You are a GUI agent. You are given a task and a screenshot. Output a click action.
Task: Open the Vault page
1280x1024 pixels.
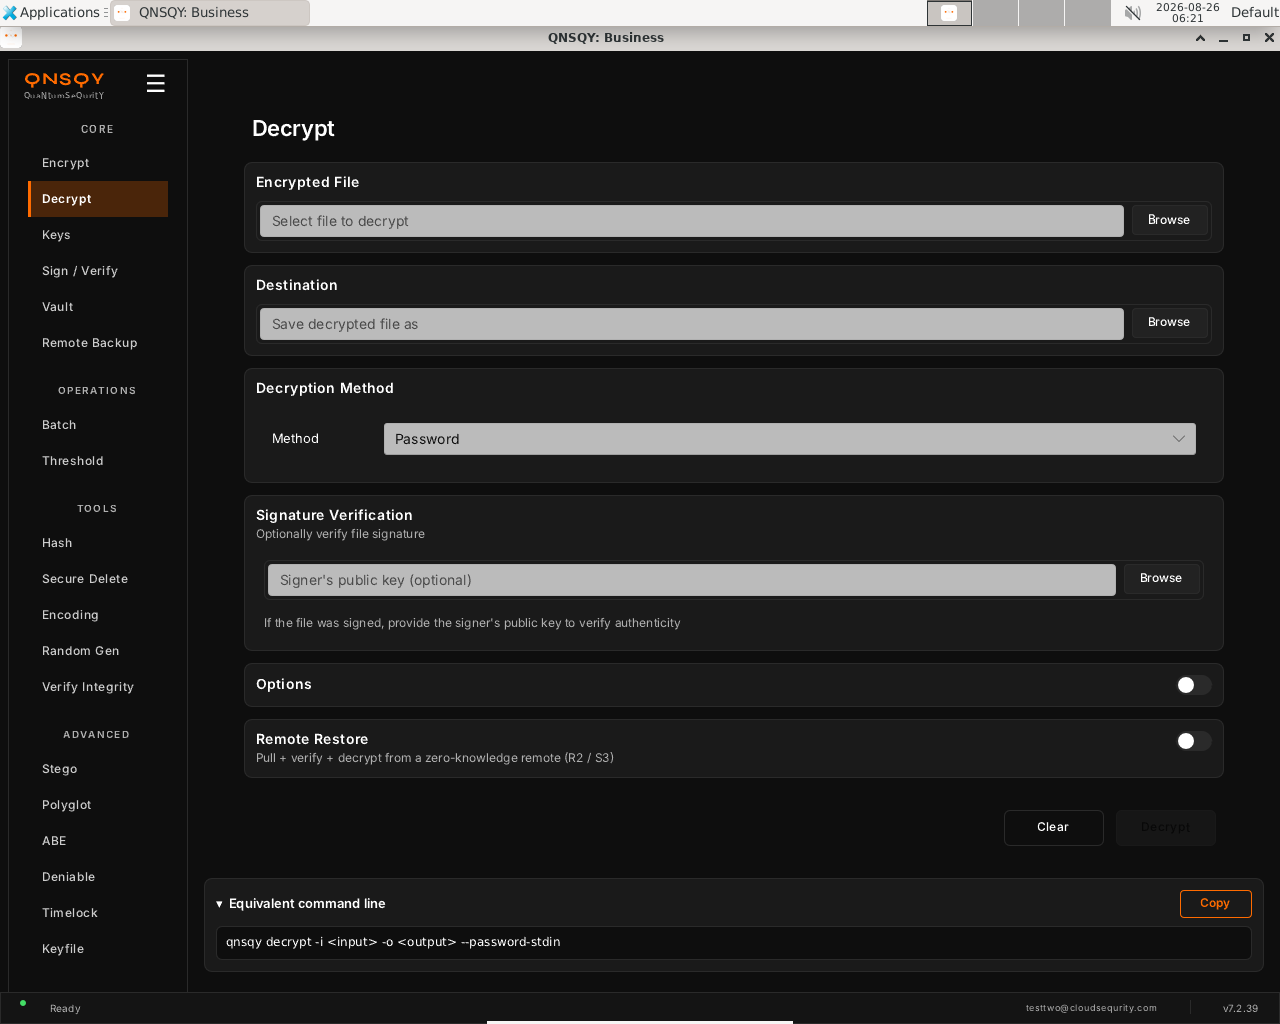tap(98, 307)
